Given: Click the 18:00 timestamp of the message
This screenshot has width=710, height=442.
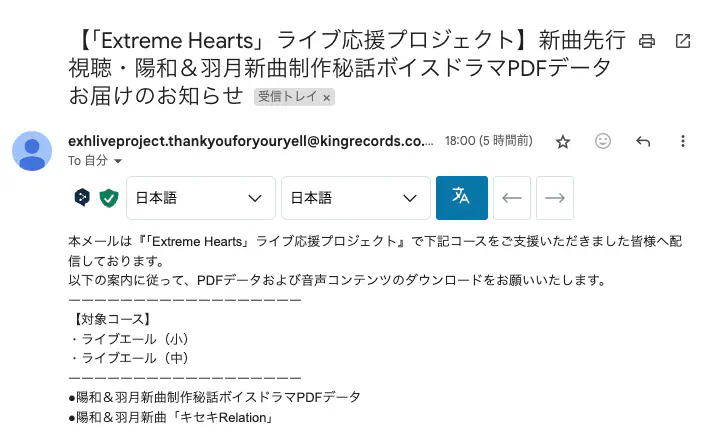Looking at the screenshot, I should pos(488,141).
